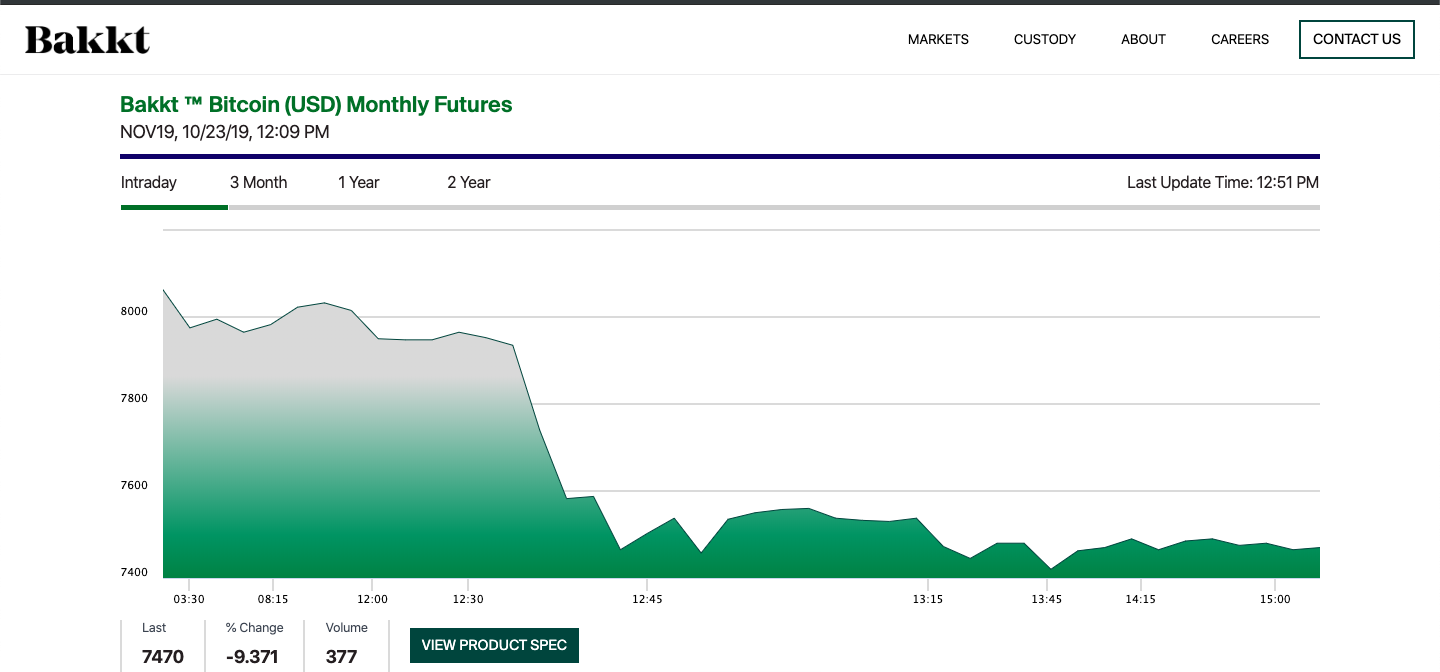Select the Intraday chart tab
1440x672 pixels.
pyautogui.click(x=149, y=182)
